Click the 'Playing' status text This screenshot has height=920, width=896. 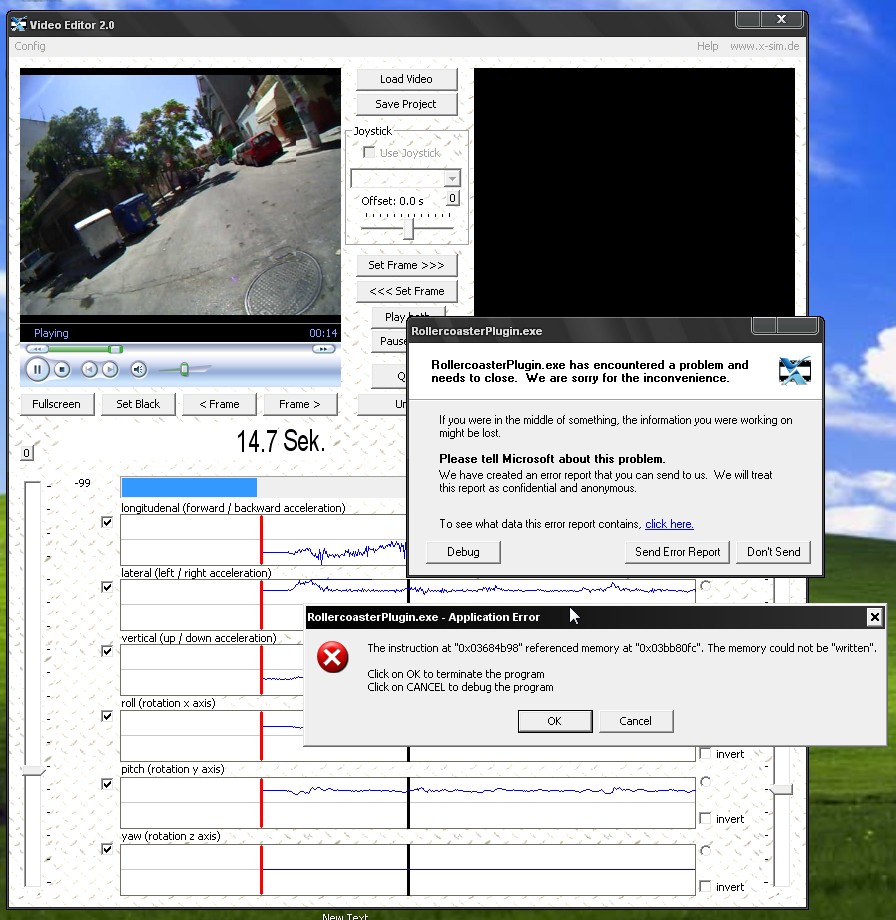[51, 333]
